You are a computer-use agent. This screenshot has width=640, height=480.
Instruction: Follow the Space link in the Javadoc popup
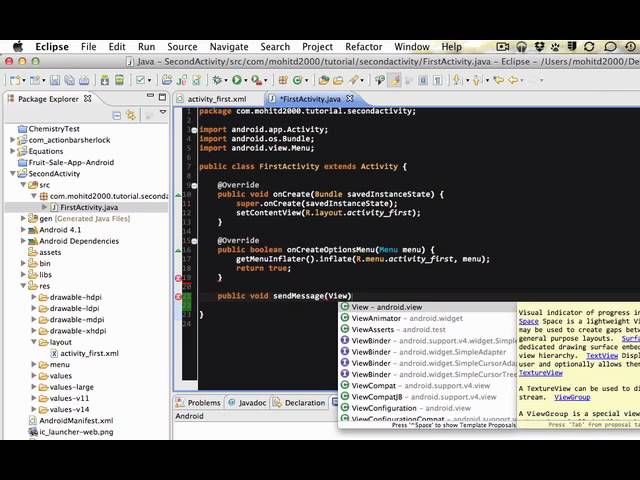point(529,321)
